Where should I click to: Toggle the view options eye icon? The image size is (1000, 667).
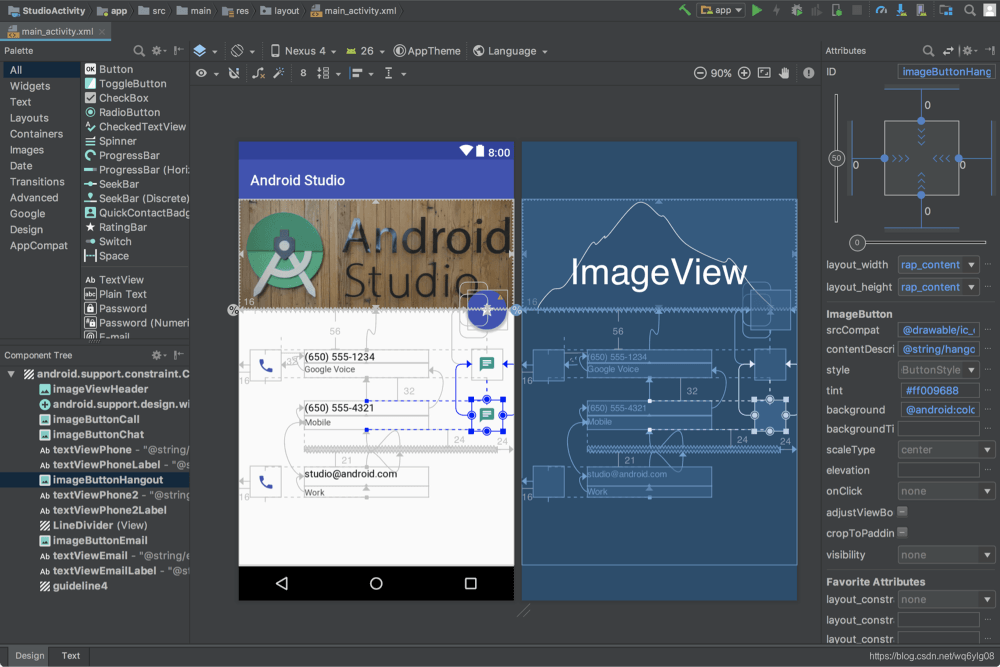201,73
